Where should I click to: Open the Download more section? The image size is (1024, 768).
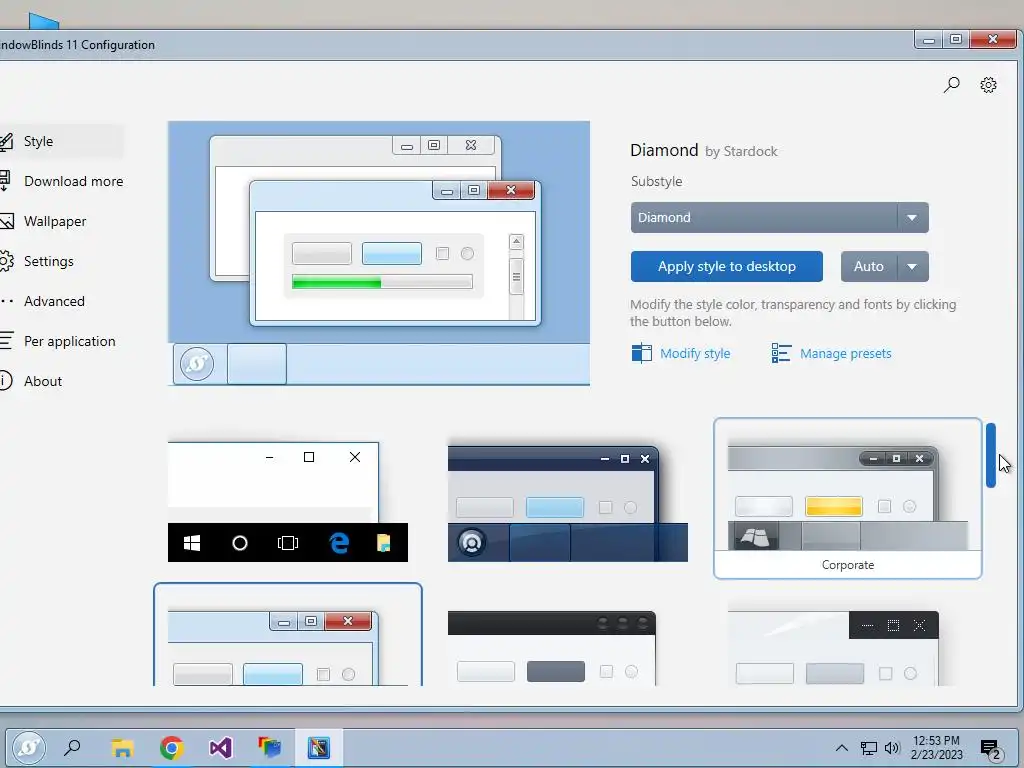tap(73, 181)
